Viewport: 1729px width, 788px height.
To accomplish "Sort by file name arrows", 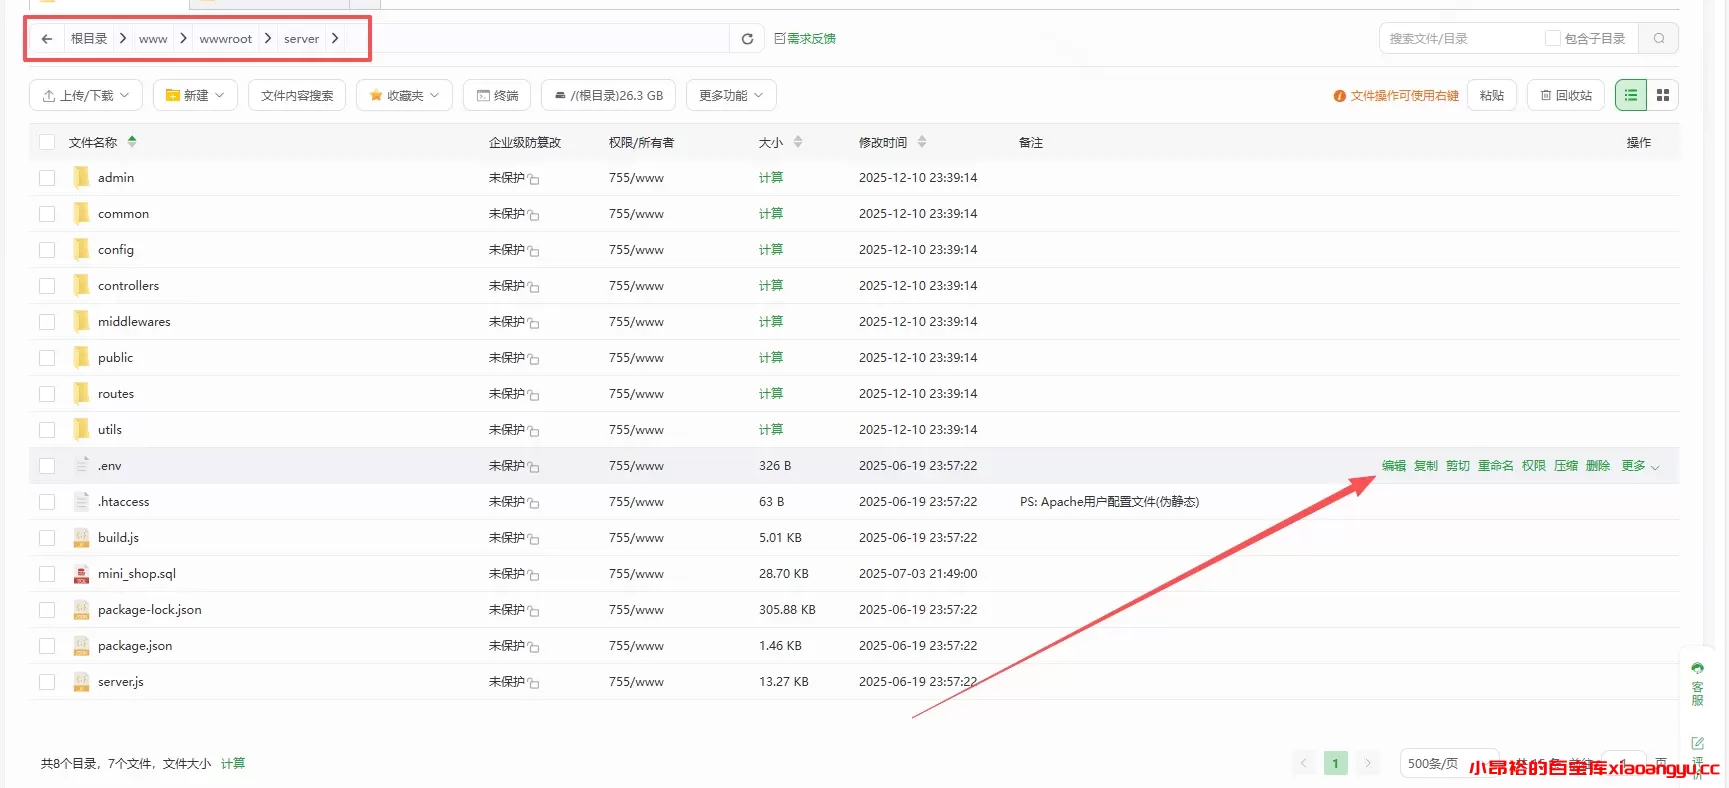I will [132, 142].
